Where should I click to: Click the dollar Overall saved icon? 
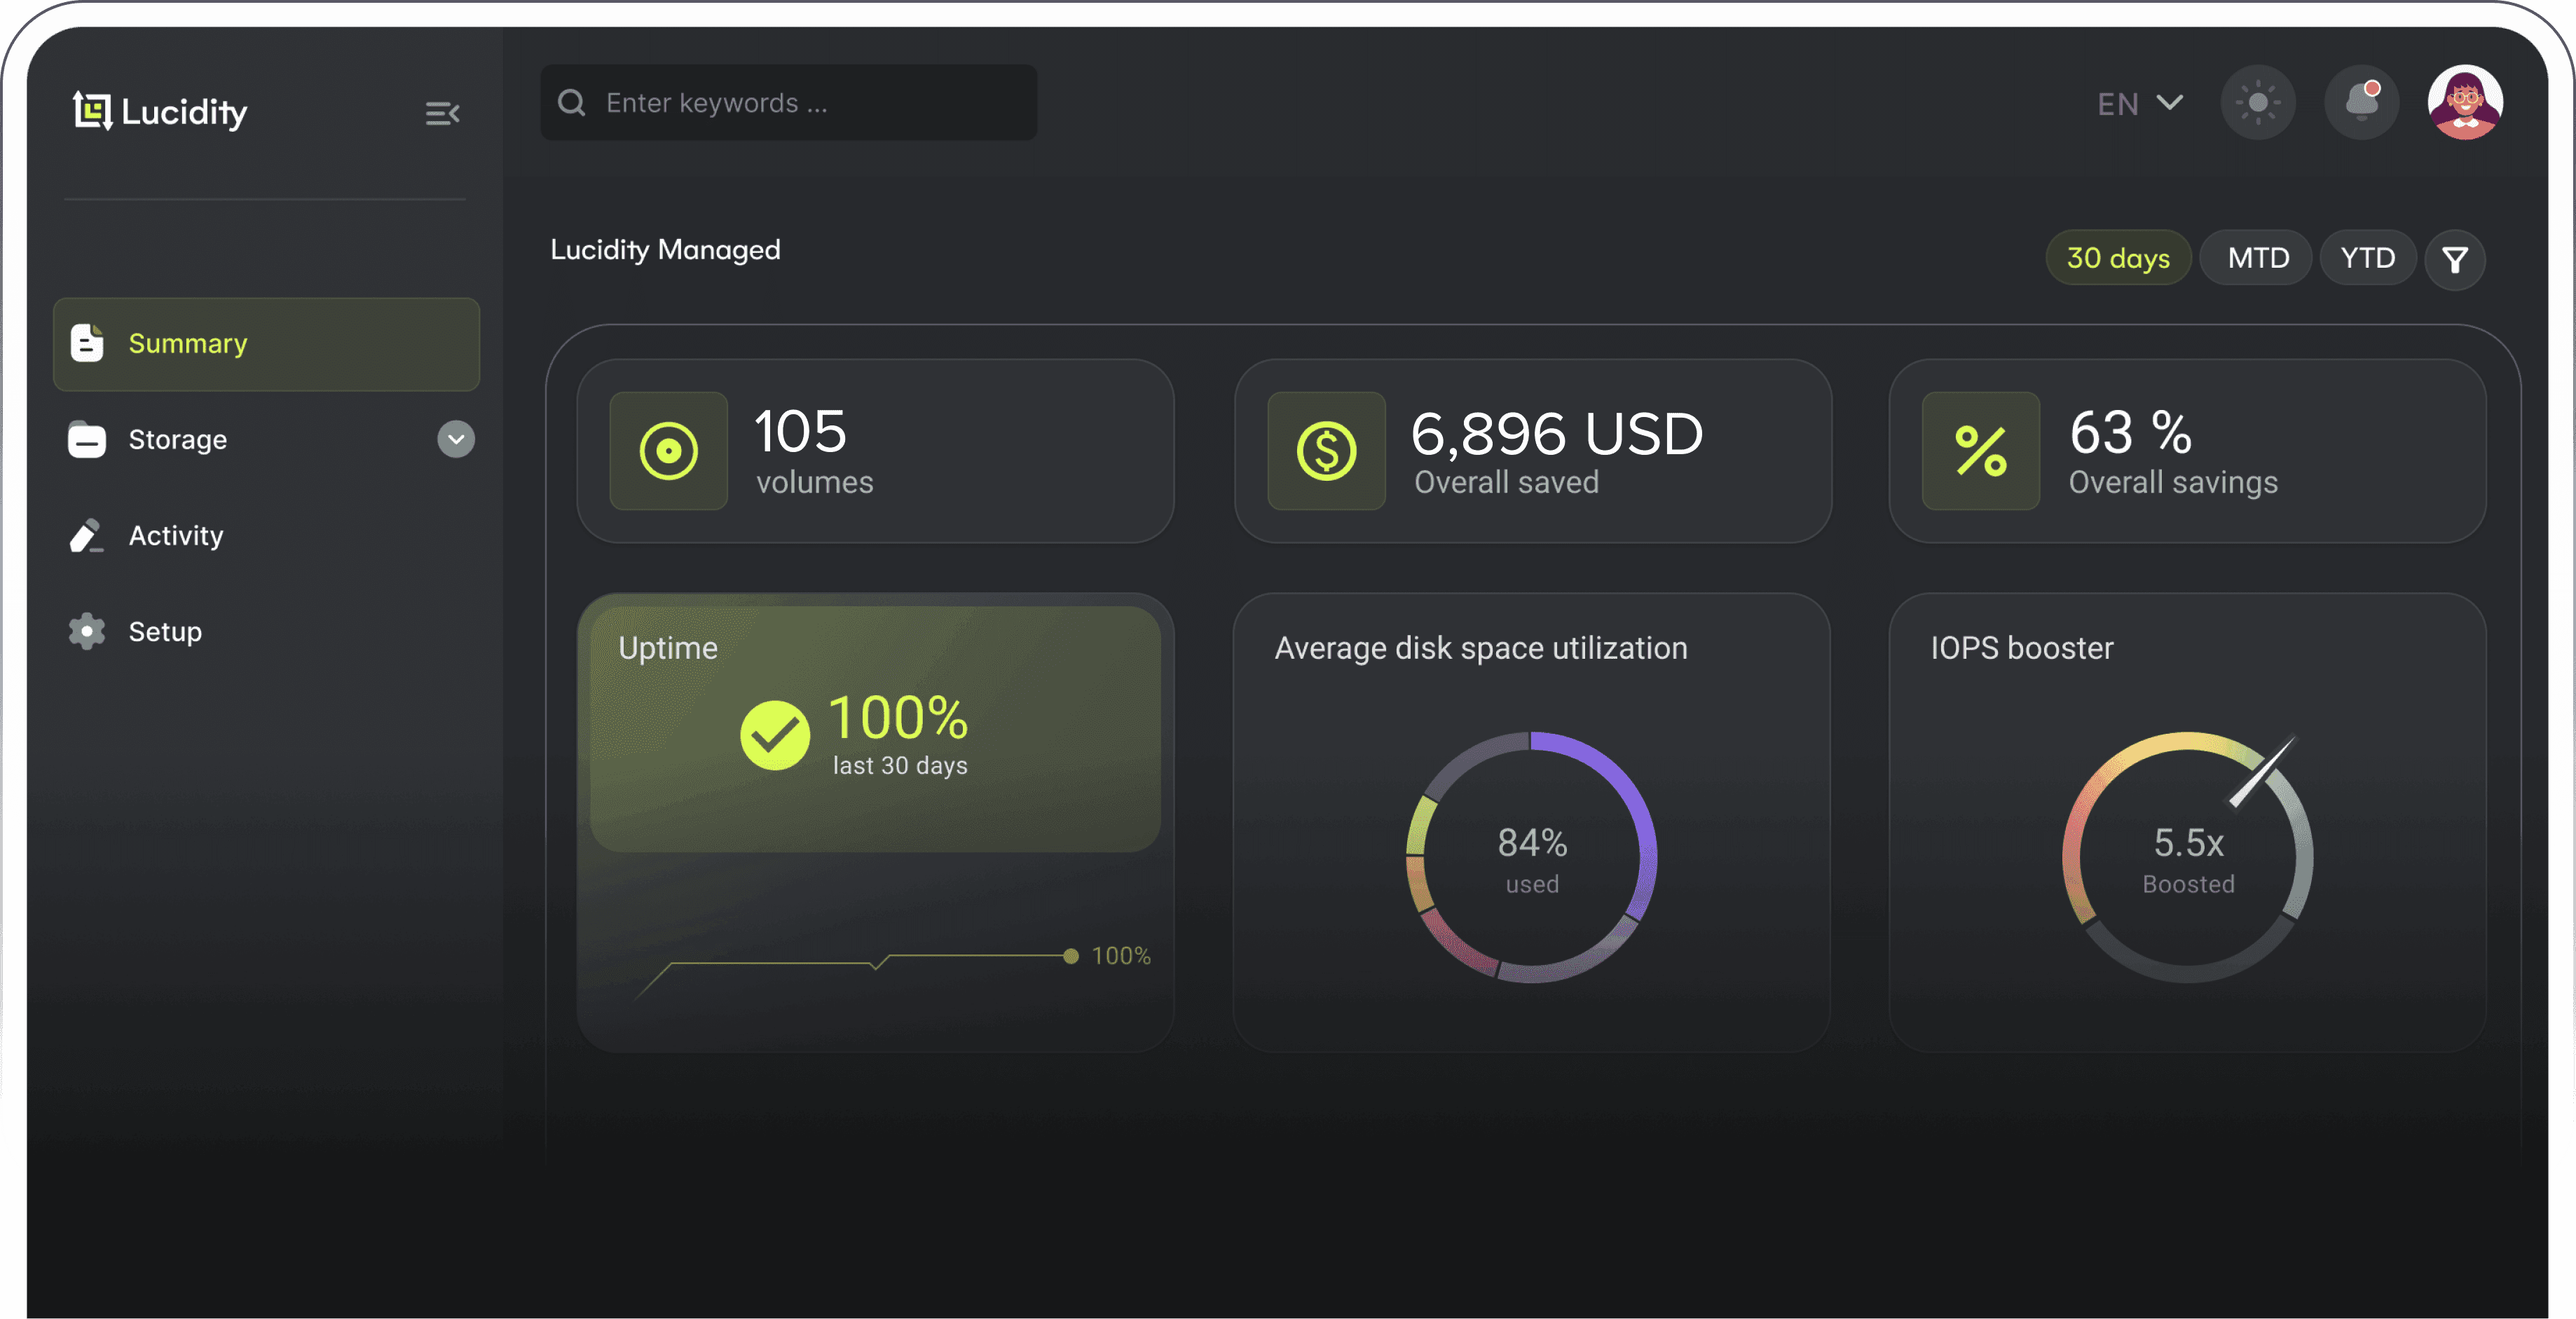[x=1326, y=451]
